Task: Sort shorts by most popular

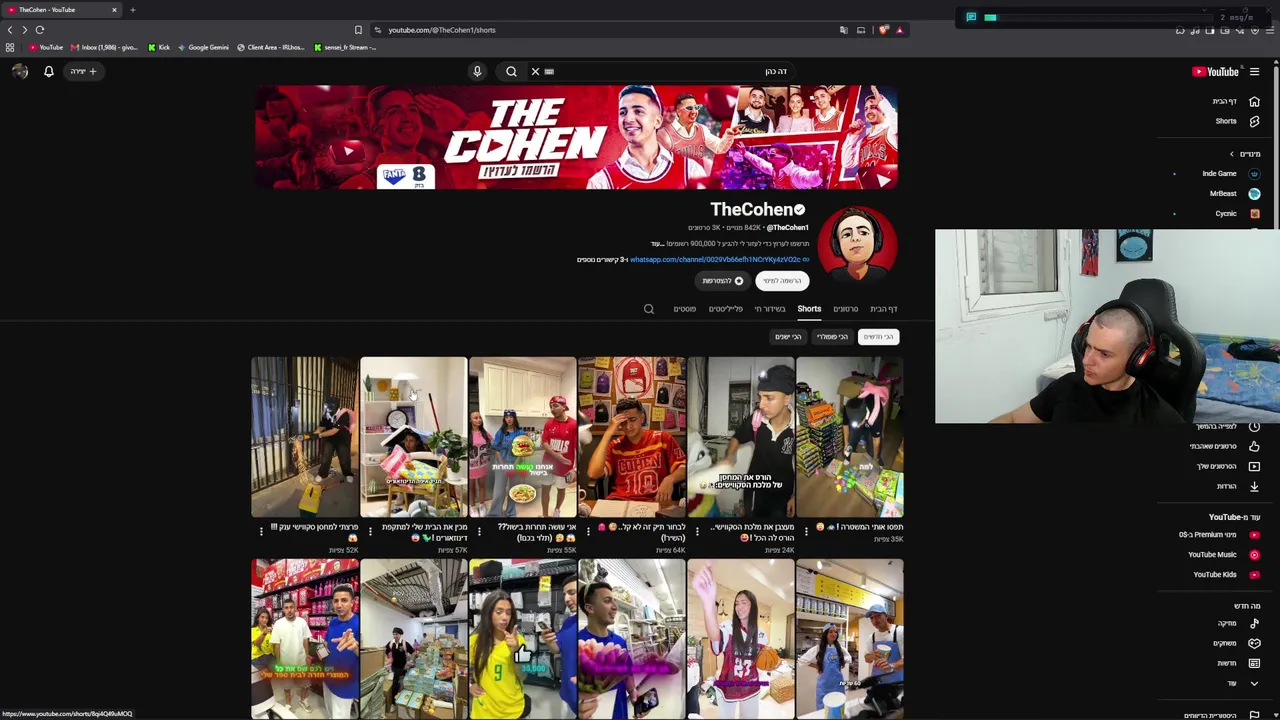Action: click(x=832, y=337)
